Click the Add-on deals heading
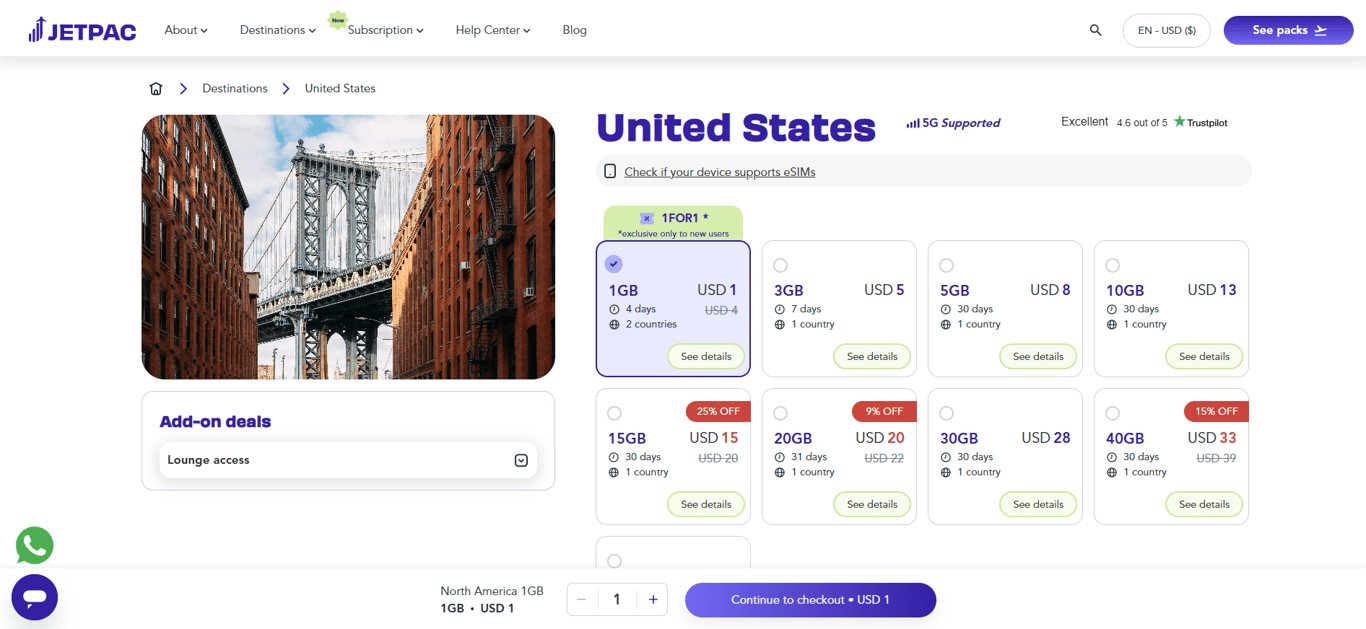Viewport: 1366px width, 629px height. tap(215, 422)
